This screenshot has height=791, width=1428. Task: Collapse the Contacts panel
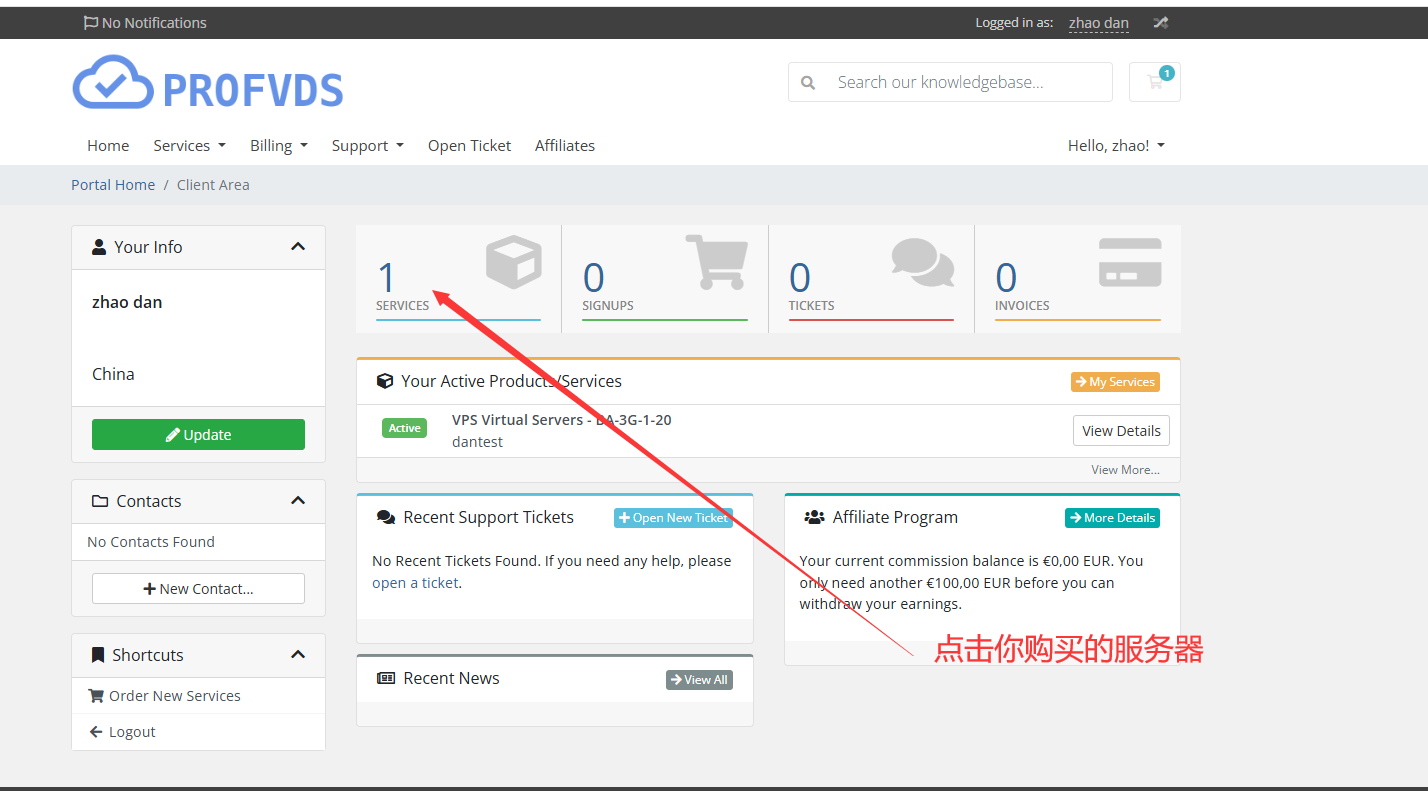click(x=297, y=500)
